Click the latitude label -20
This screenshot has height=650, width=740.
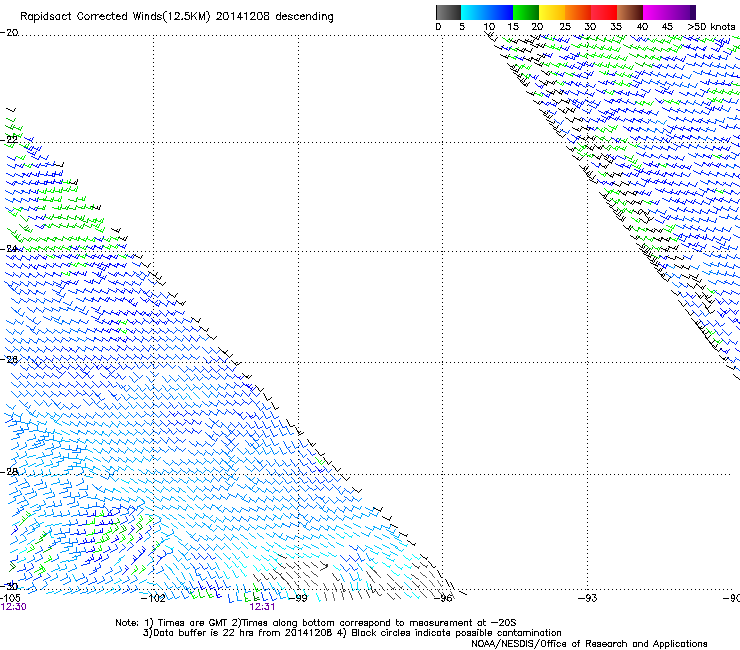[x=9, y=33]
